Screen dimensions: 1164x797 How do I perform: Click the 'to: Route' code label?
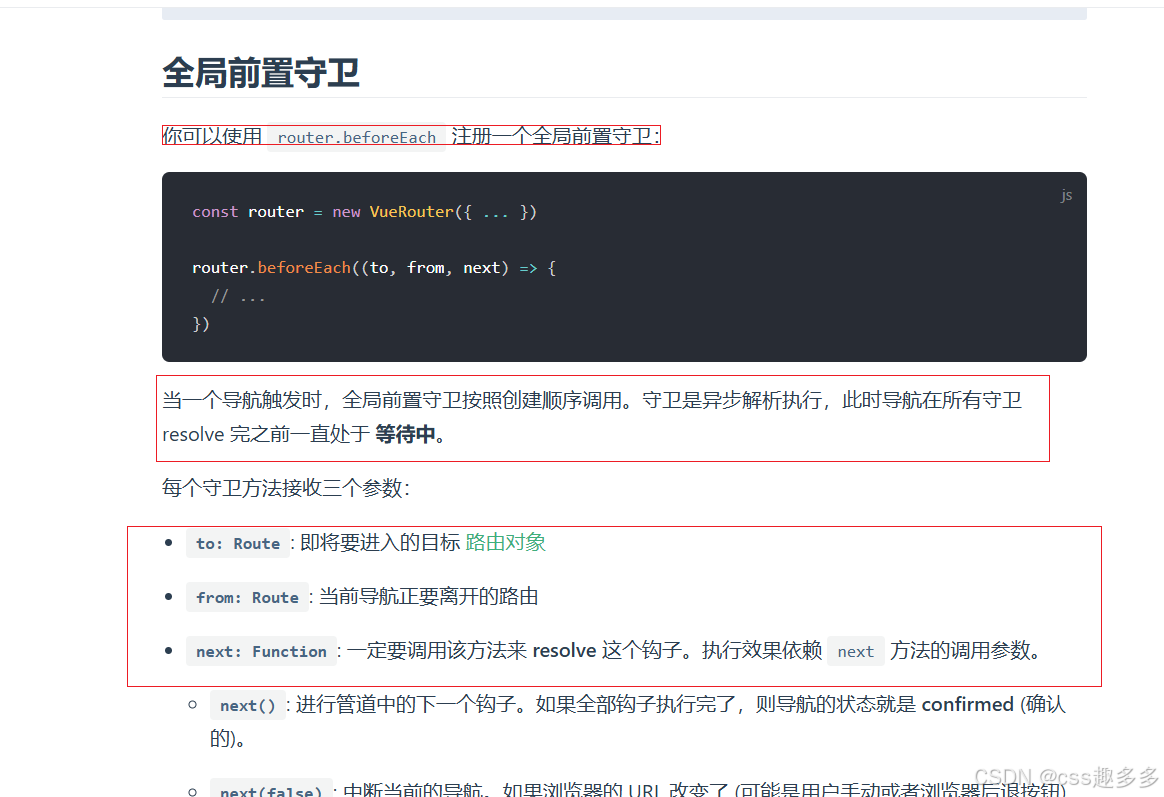pos(238,543)
